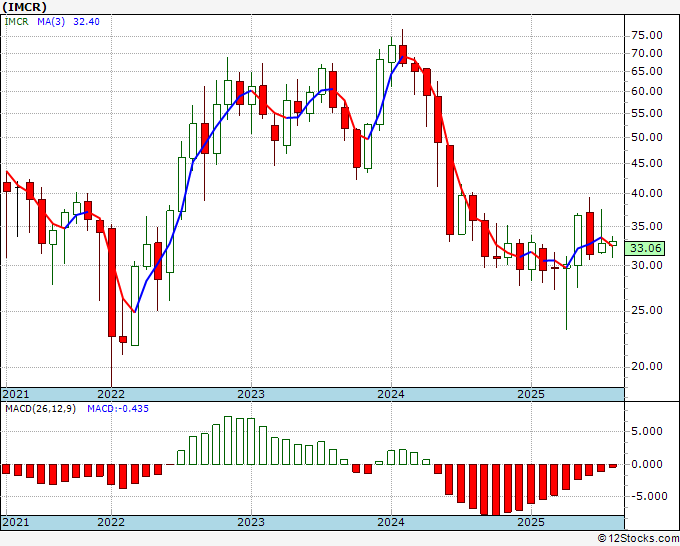Click the 75.00 price axis label
Viewport: 680px width, 546px height.
[647, 36]
